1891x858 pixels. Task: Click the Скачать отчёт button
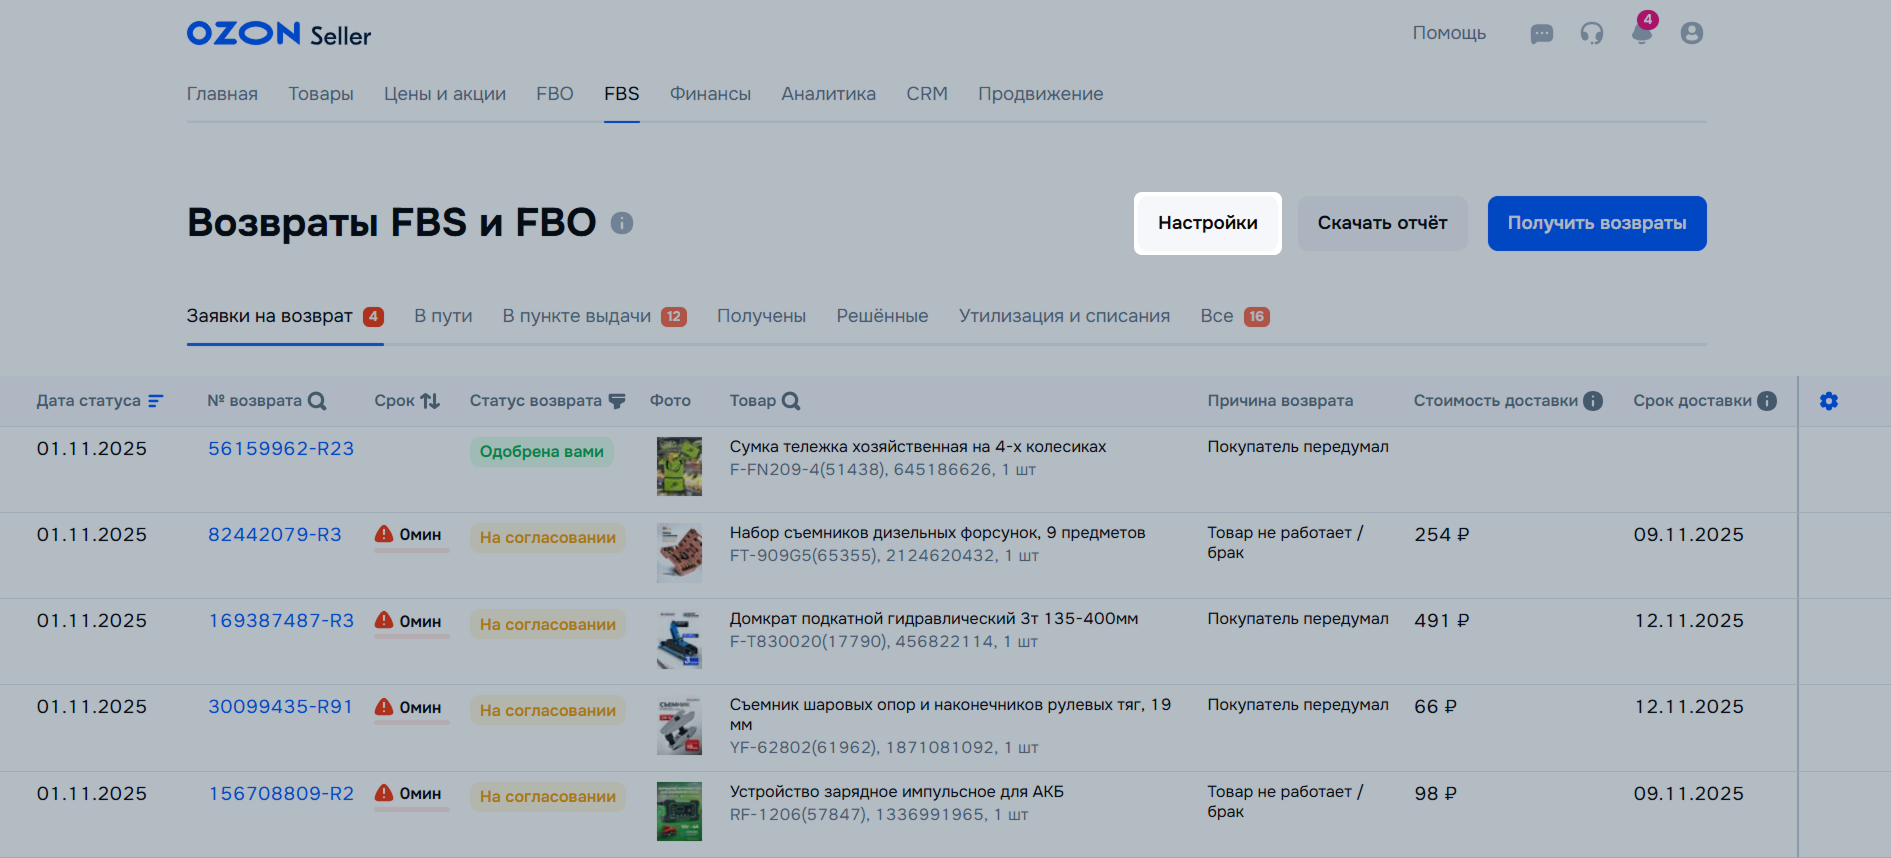(1382, 223)
